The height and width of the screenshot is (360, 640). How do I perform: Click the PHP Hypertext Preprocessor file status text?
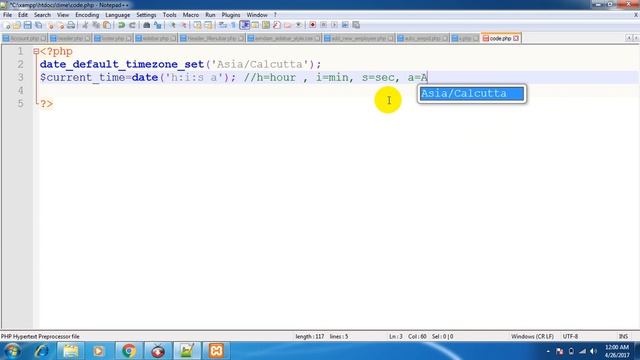(x=40, y=337)
